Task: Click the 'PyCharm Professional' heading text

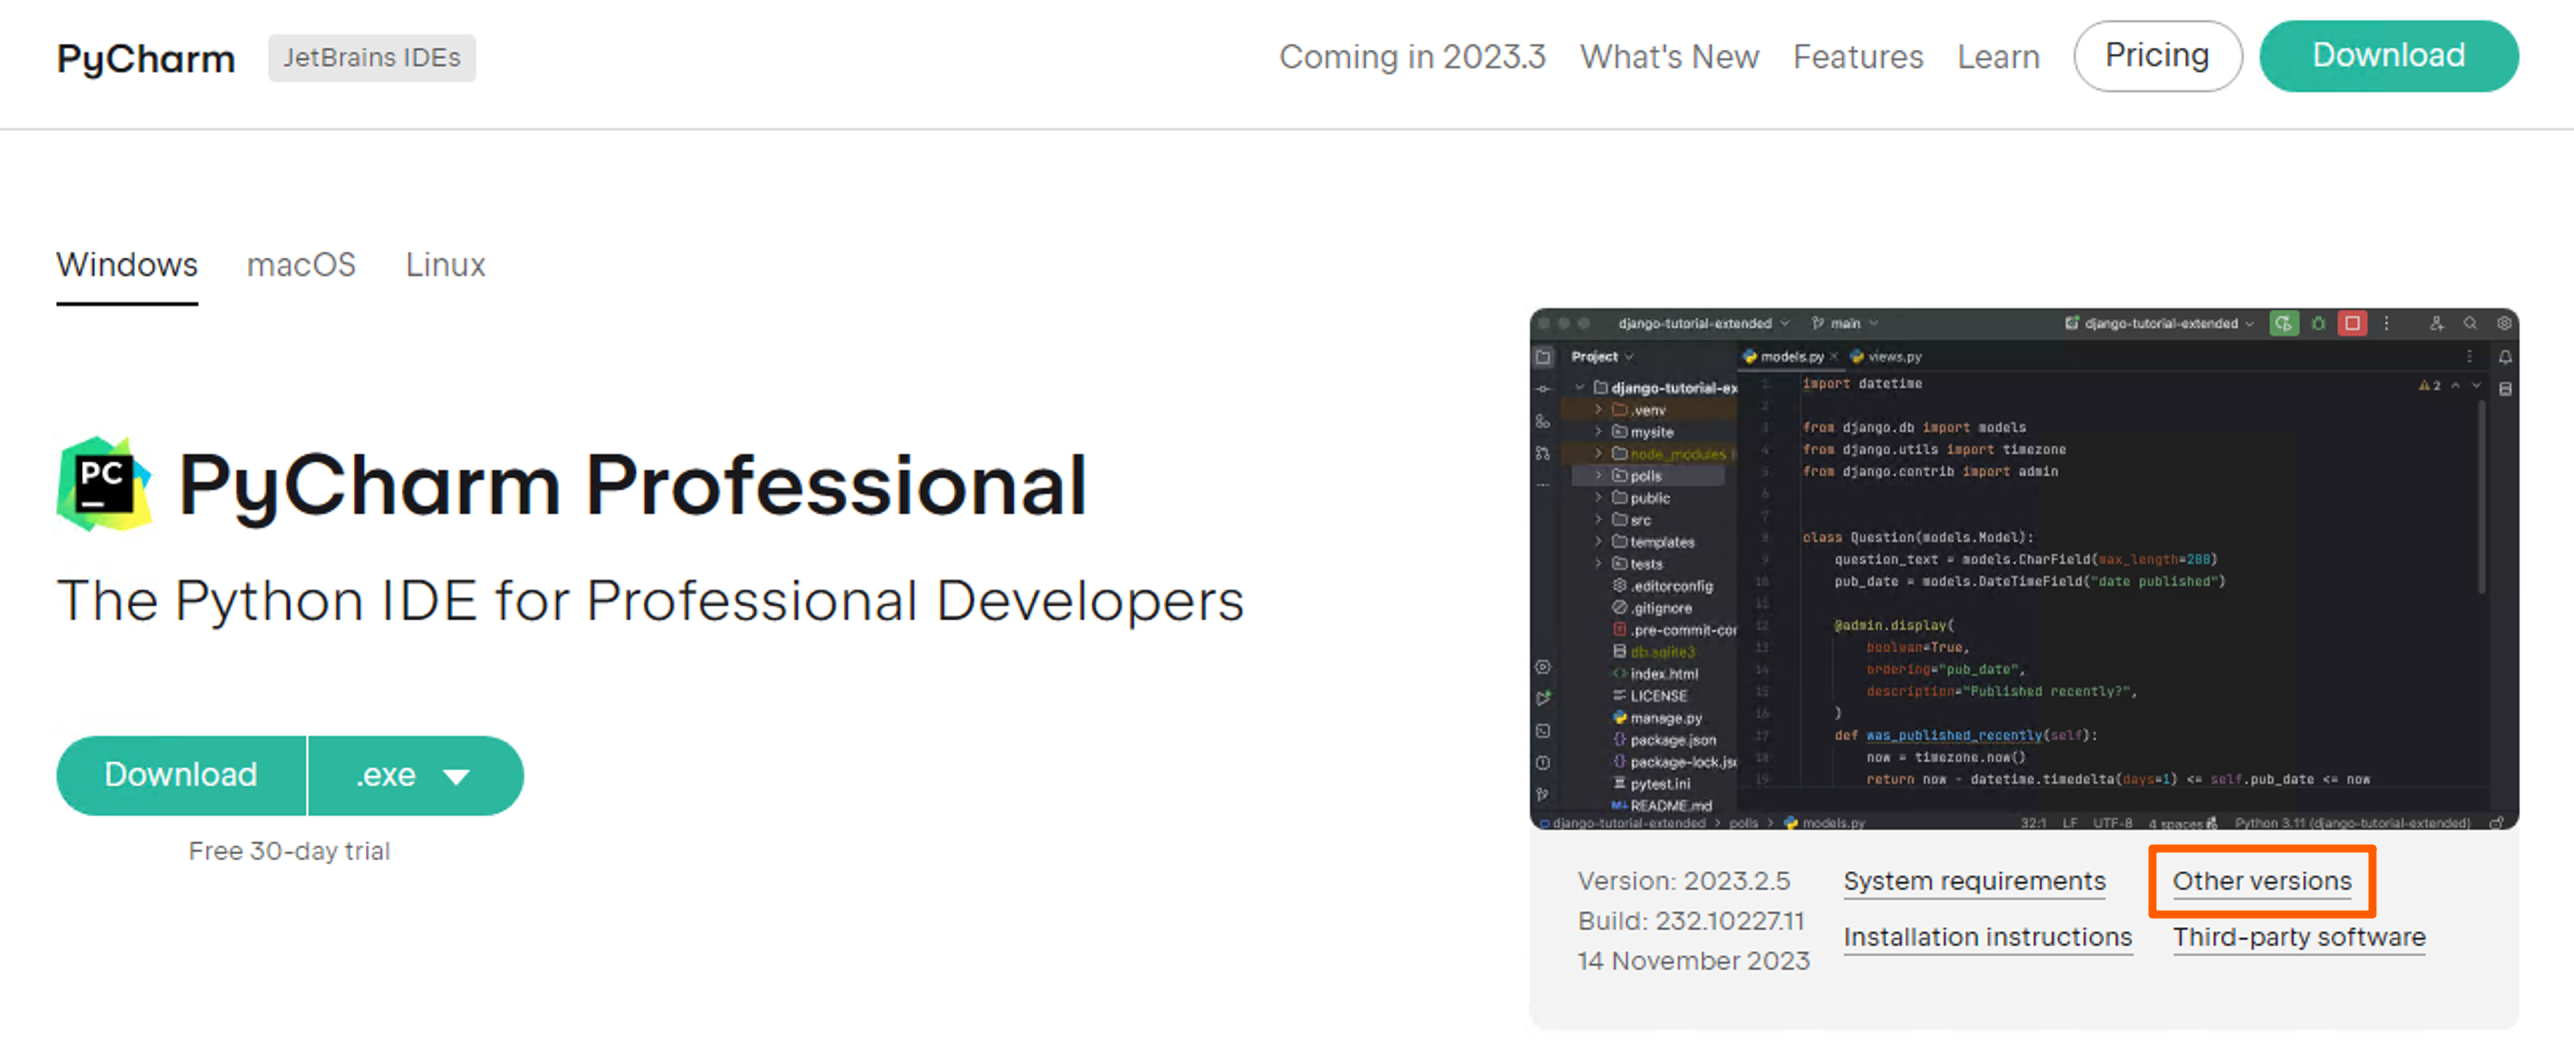Action: [633, 486]
